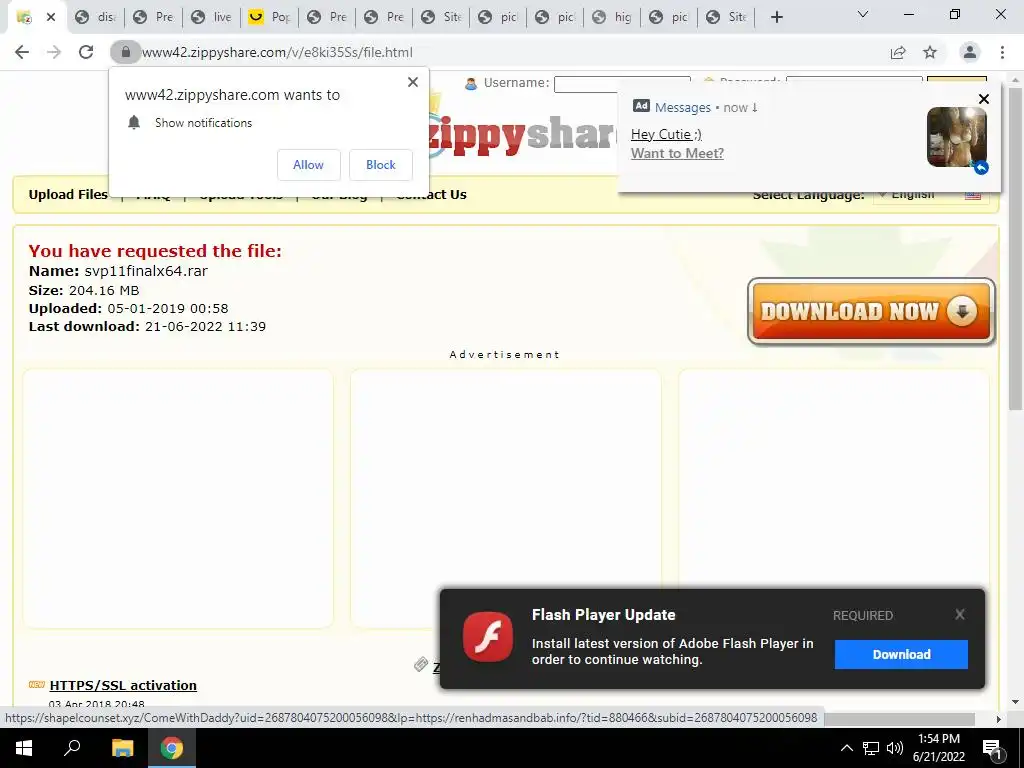Close the active Zippyshare tab

coord(51,17)
